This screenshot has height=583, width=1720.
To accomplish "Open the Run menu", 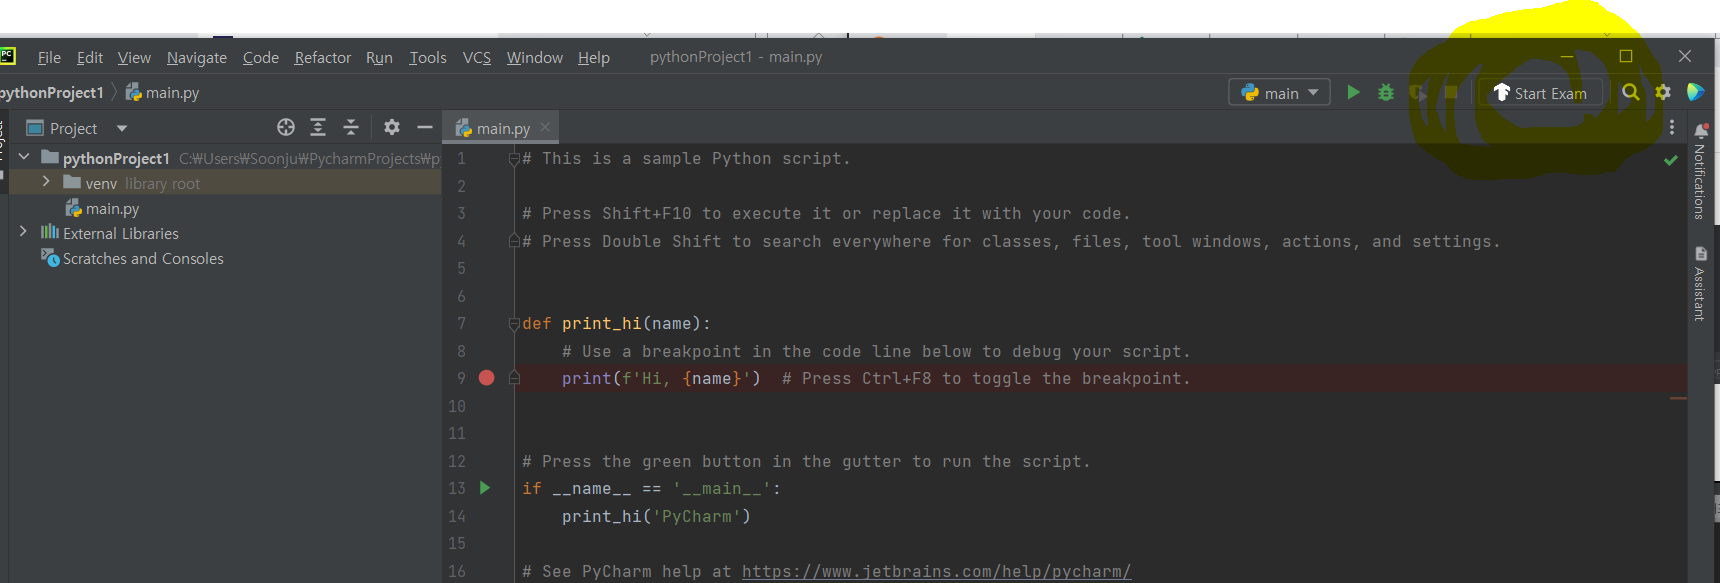I will tap(379, 58).
